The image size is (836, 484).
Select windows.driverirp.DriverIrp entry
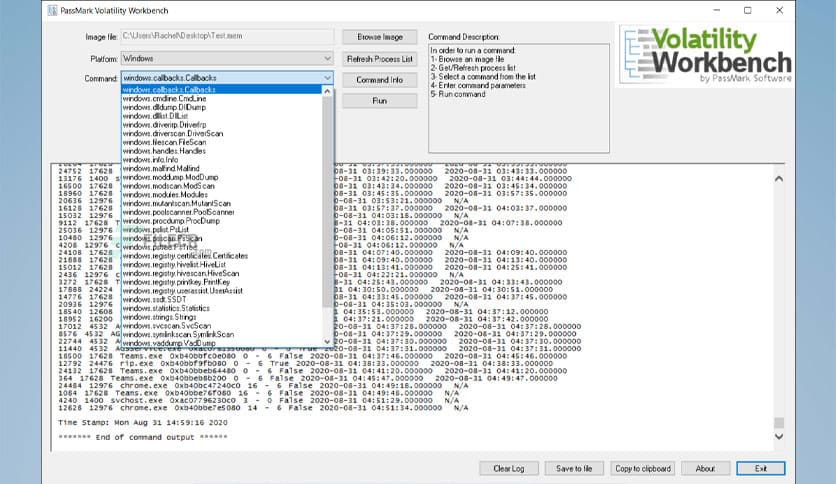(x=221, y=125)
